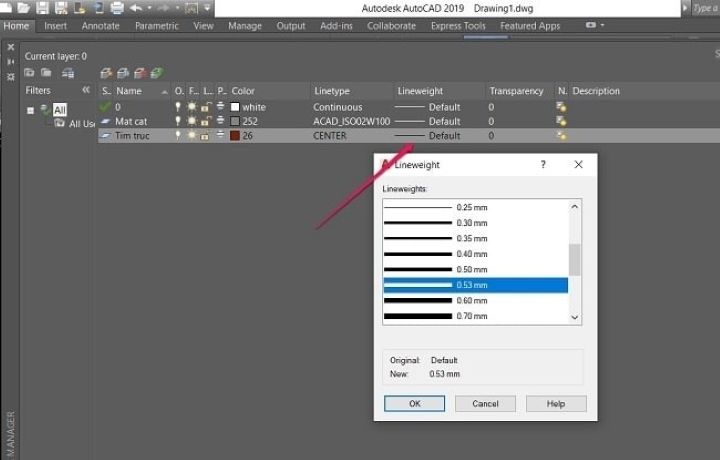
Task: Open the Undo history dropdown arrow
Action: click(x=149, y=8)
